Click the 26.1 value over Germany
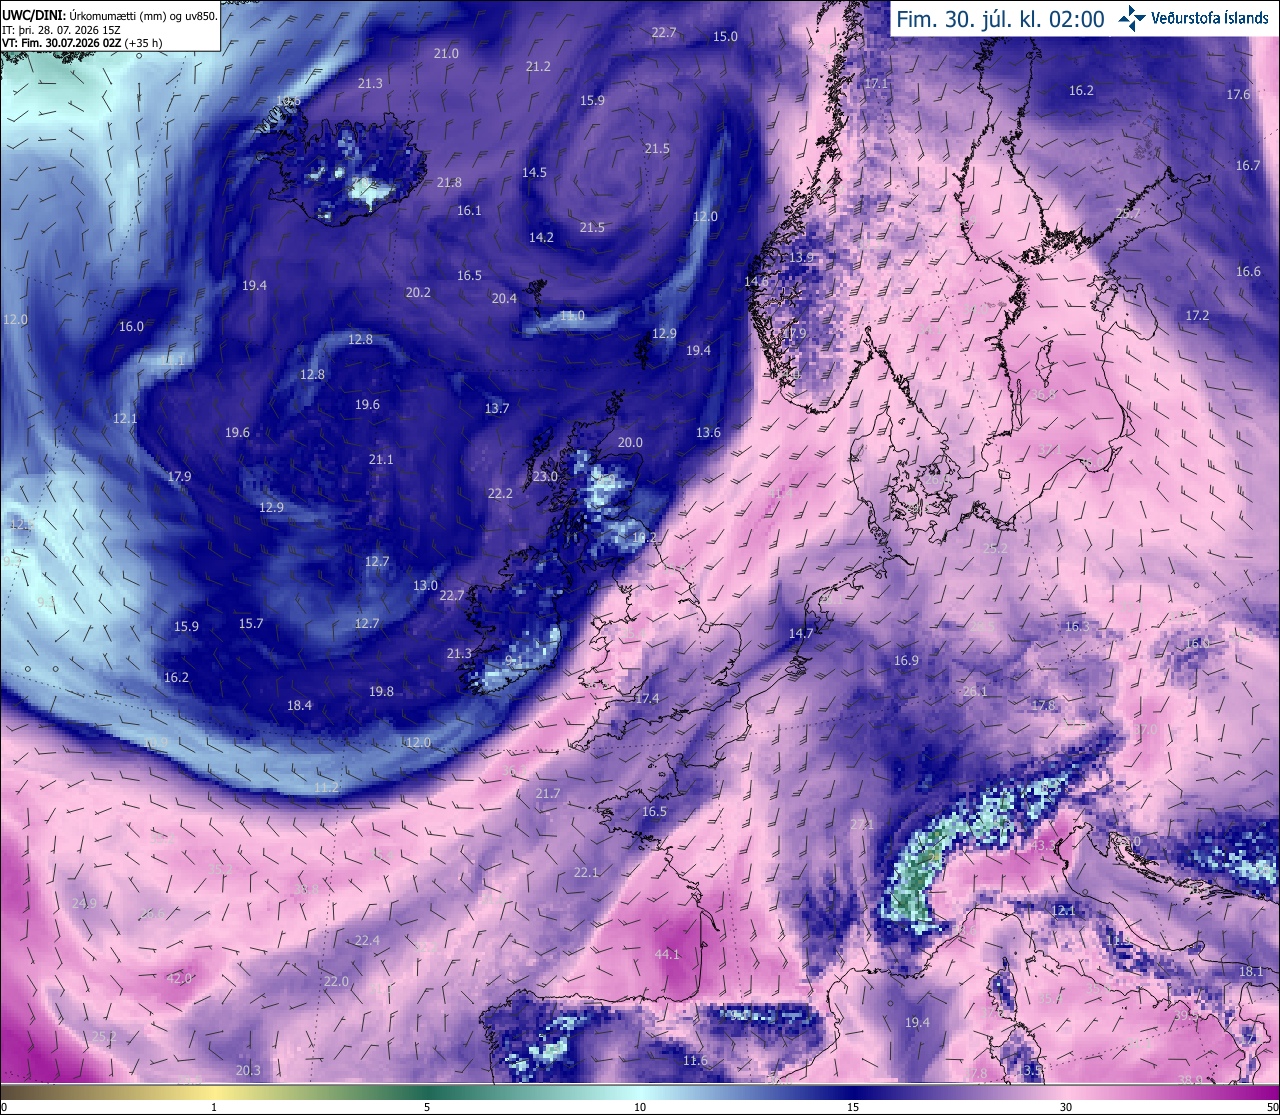This screenshot has width=1280, height=1115. coord(974,692)
